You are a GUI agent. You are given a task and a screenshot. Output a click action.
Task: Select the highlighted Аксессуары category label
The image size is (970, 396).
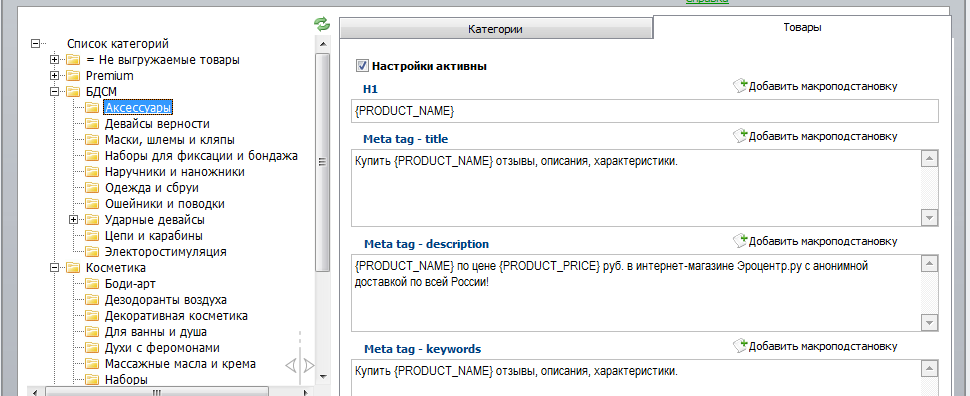138,108
